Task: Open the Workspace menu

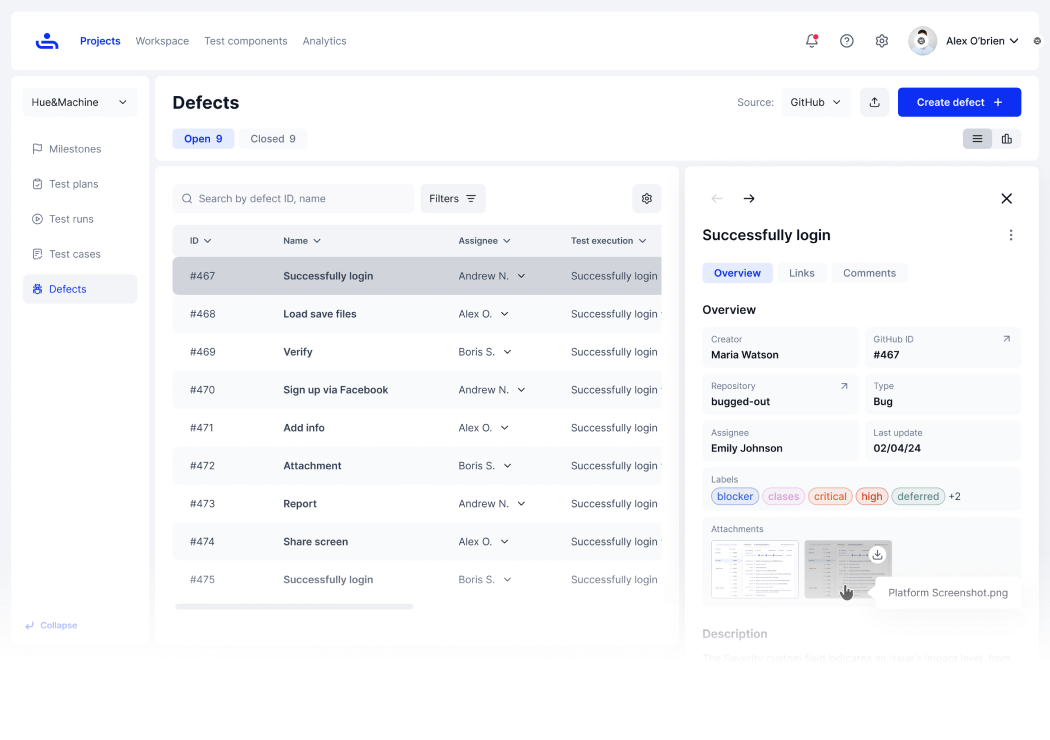Action: click(162, 41)
